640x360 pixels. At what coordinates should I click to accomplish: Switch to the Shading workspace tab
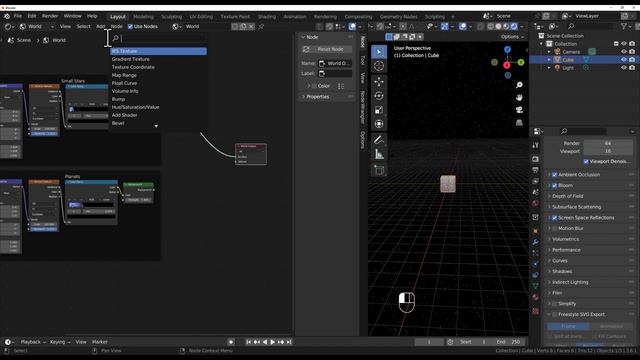(x=267, y=17)
